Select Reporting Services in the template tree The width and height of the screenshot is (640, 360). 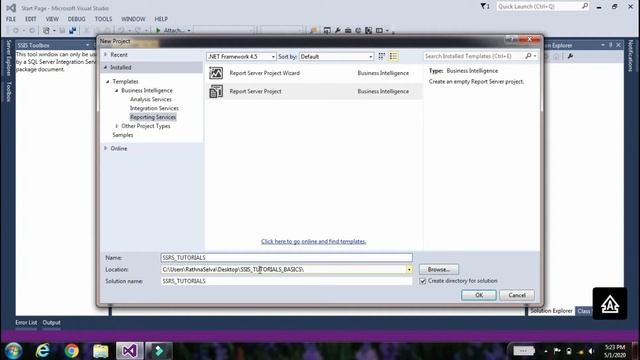coord(153,117)
